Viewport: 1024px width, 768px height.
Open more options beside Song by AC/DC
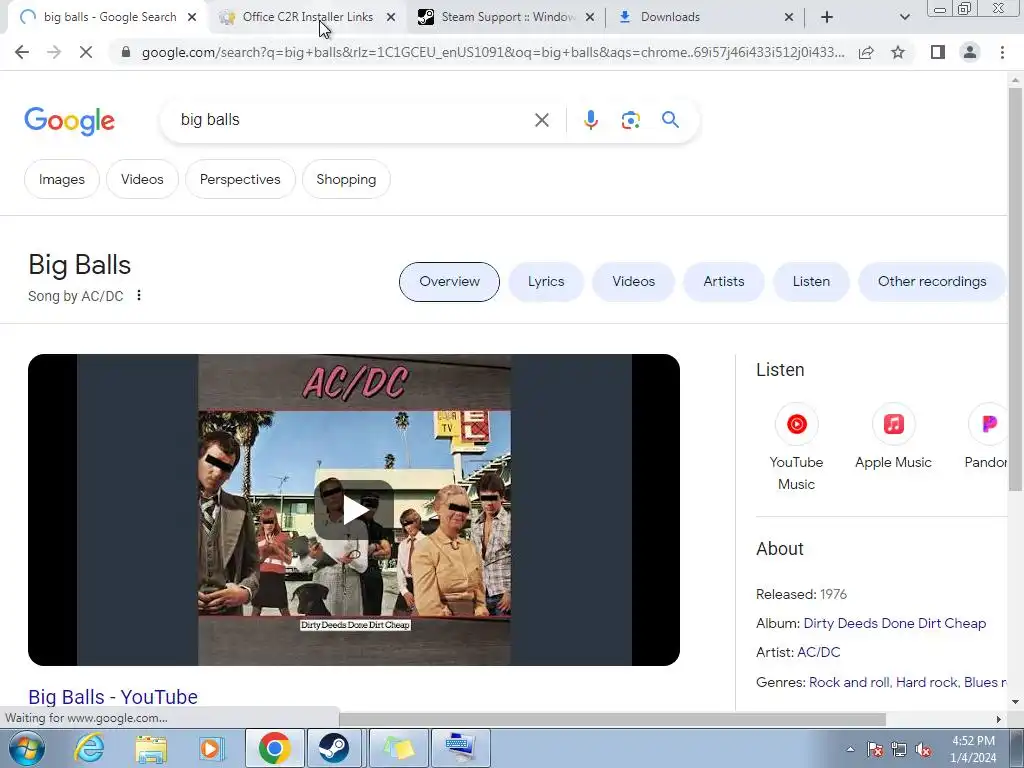[x=138, y=295]
